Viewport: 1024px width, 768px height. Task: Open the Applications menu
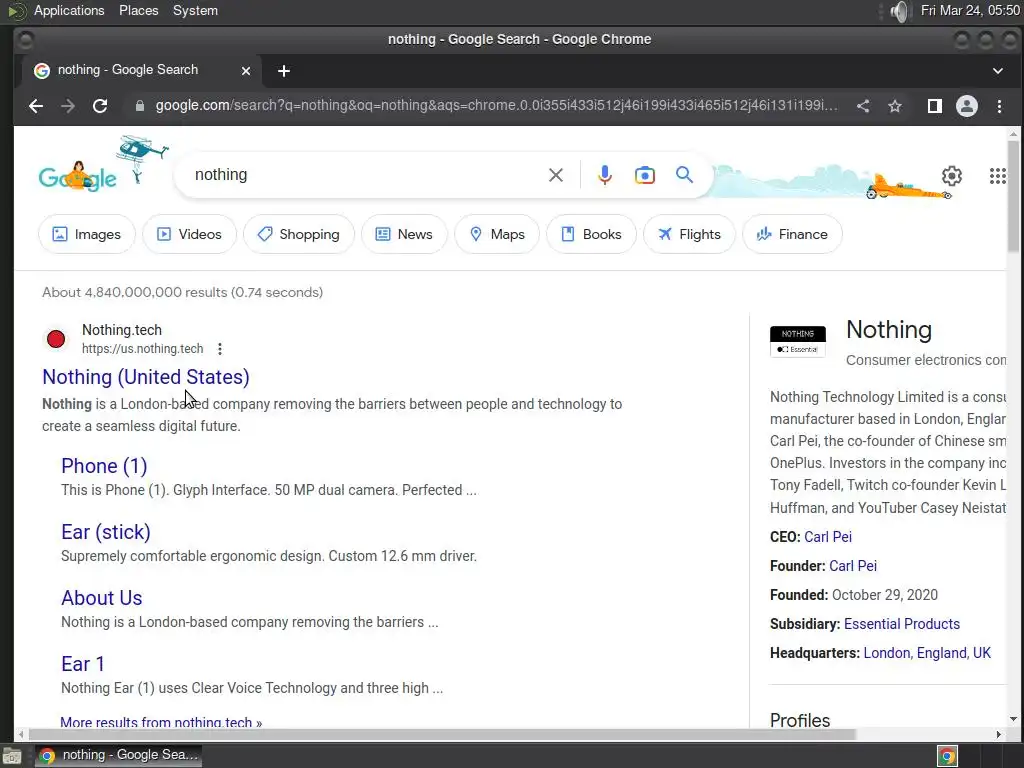click(x=69, y=10)
